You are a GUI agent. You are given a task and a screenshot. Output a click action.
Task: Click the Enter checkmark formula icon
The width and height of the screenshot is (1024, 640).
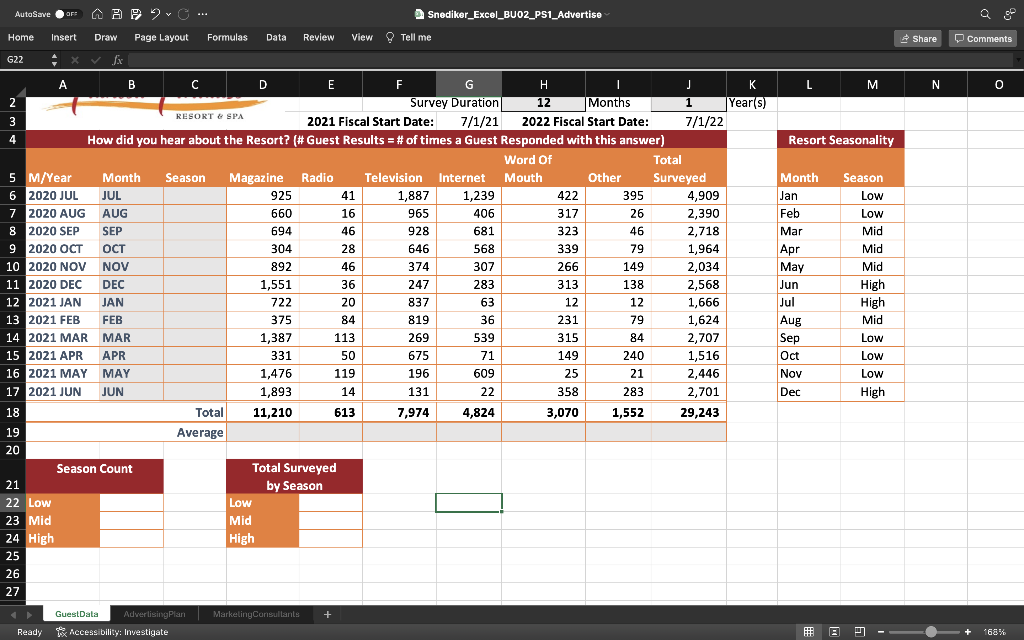coord(96,59)
